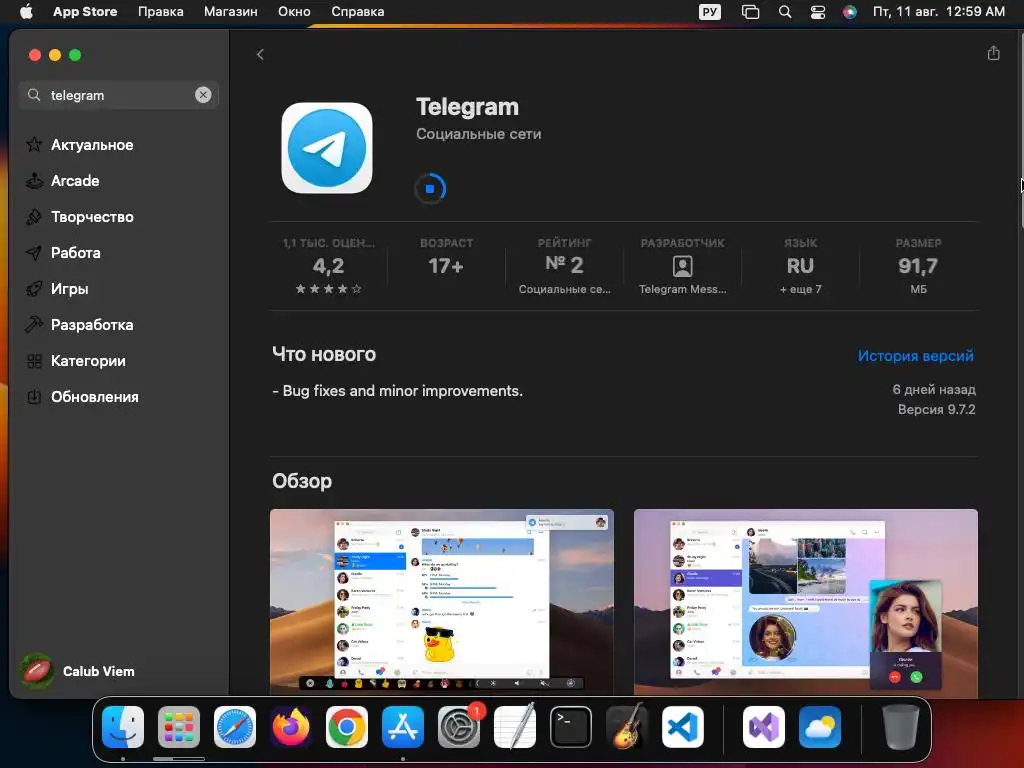Open GarageBand from the Dock

[x=627, y=726]
